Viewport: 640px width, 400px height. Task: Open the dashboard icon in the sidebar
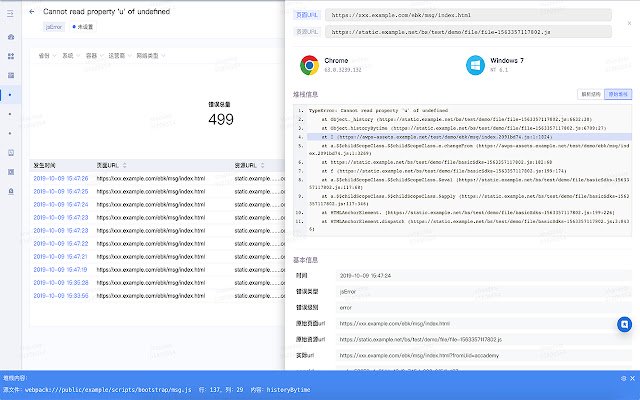[11, 37]
